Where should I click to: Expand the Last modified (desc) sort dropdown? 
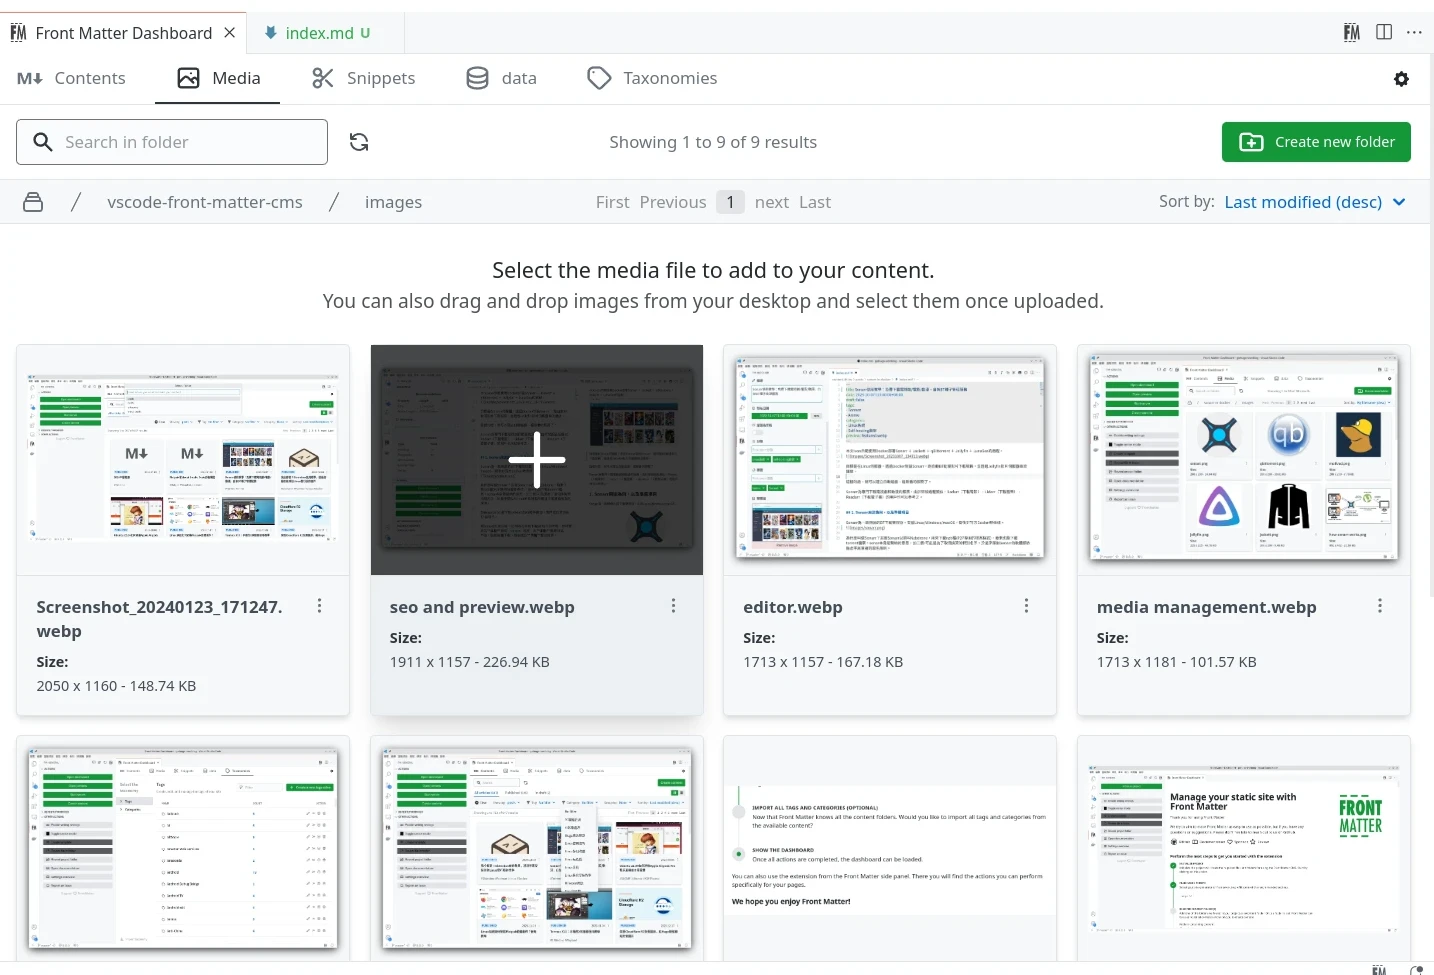(x=1314, y=202)
